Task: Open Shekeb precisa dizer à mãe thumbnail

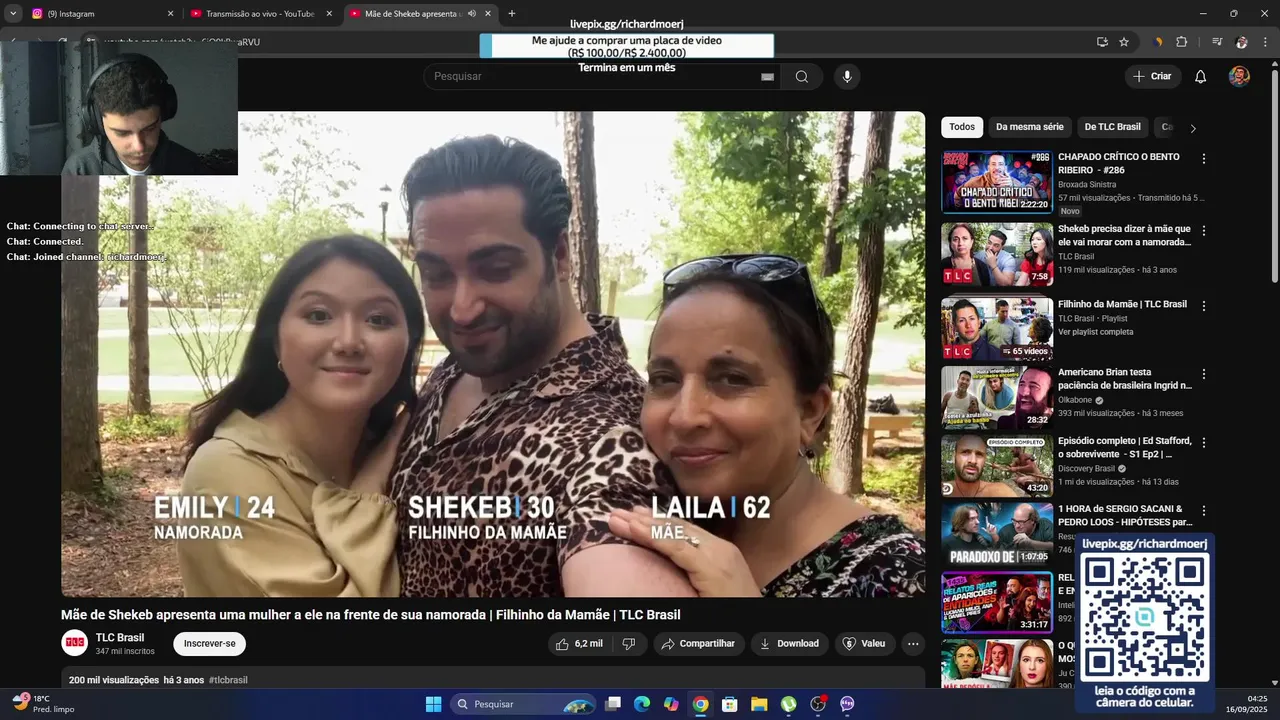Action: tap(997, 254)
